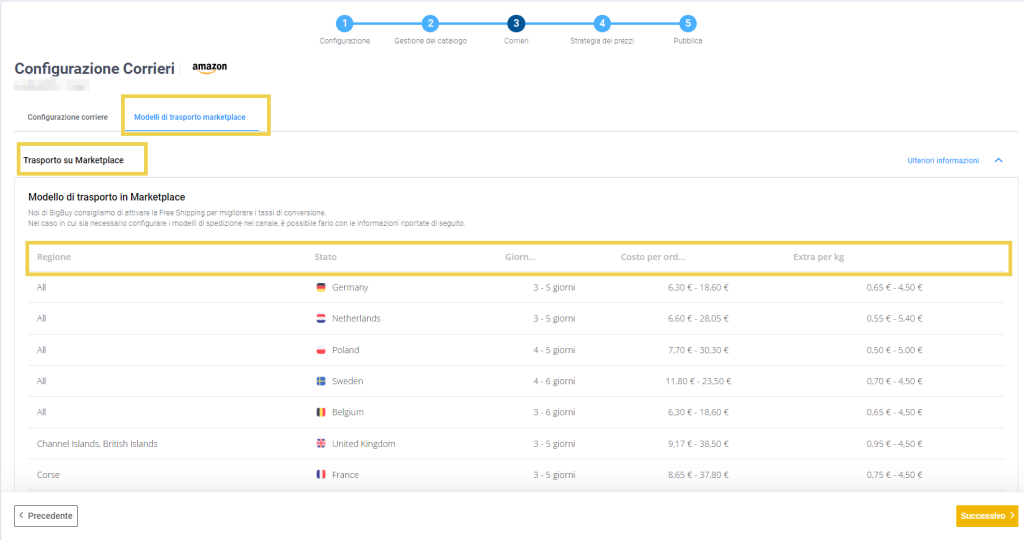Select Modelli di trasporto marketplace tab

(190, 117)
